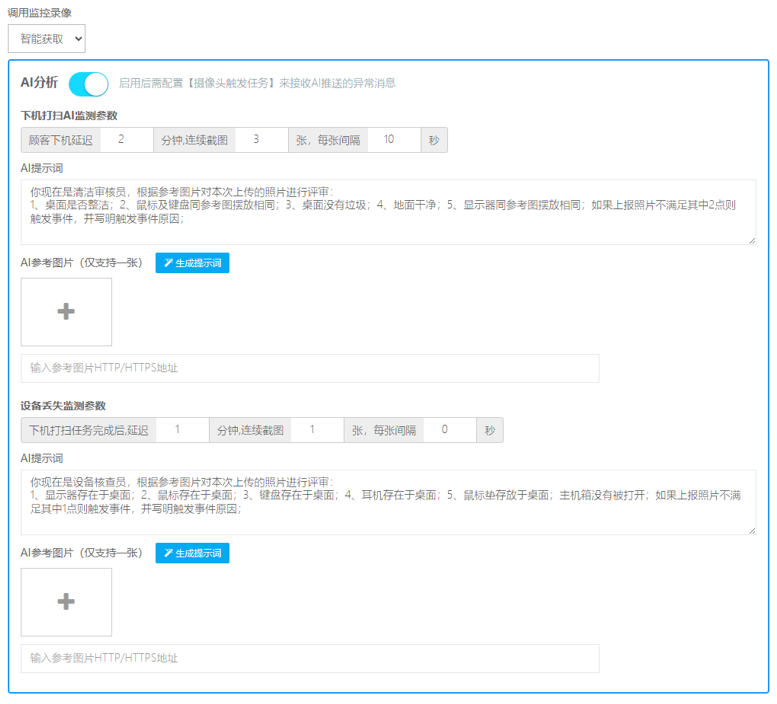
Task: Click the 设备核查员 AI prompt textarea
Action: 388,502
